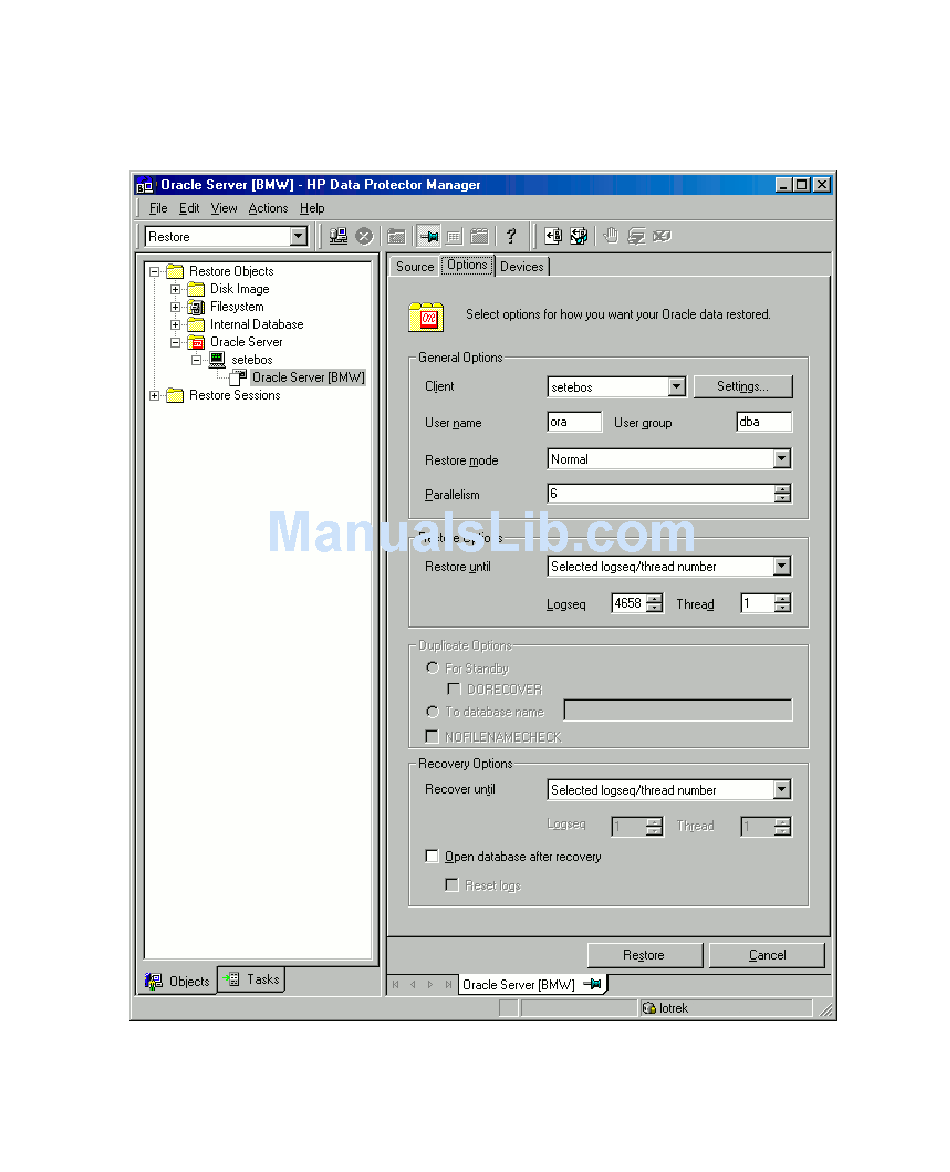Switch to the Tasks pane tab
Viewport: 950px width, 1172px height.
[x=252, y=979]
